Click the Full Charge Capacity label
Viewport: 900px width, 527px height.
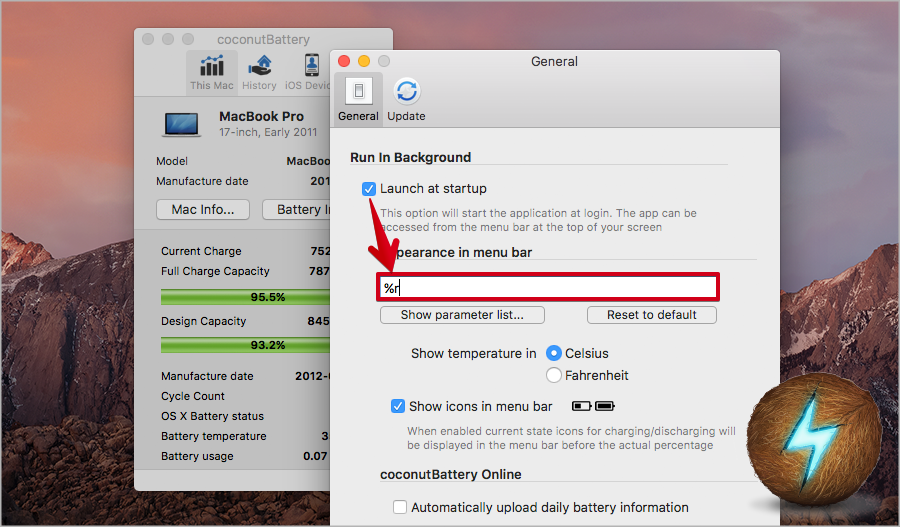[215, 271]
